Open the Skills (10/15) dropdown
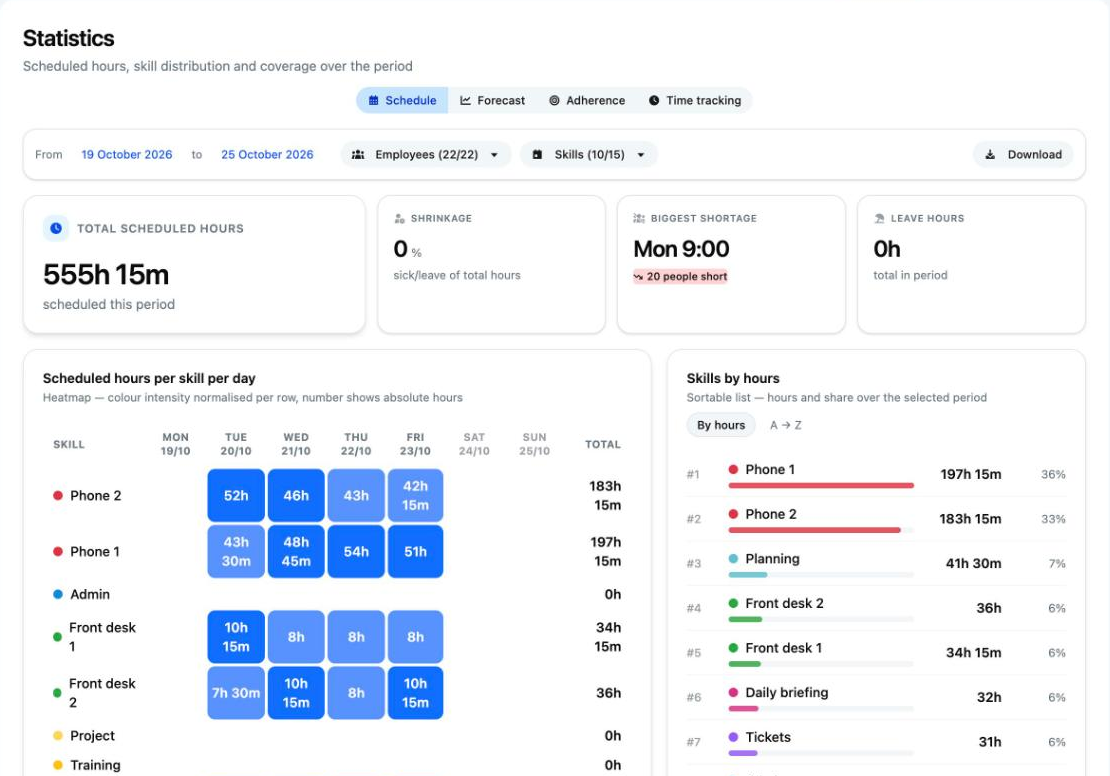Viewport: 1110px width, 776px height. click(588, 154)
